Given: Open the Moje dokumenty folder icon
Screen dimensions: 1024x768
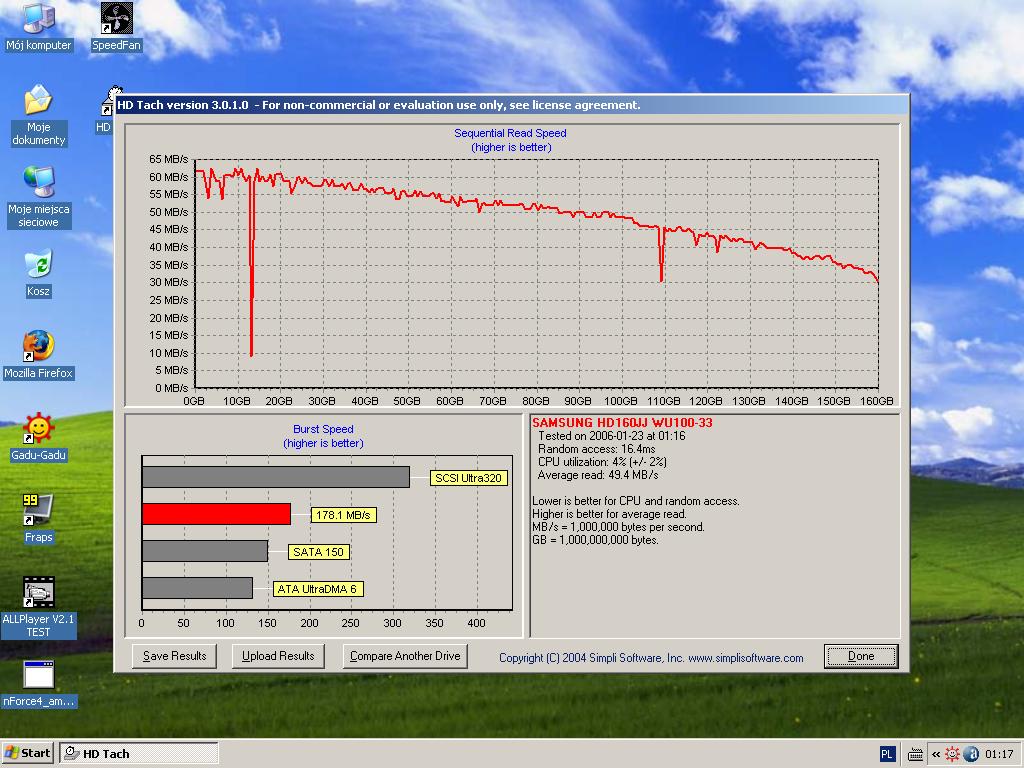Looking at the screenshot, I should [x=39, y=115].
